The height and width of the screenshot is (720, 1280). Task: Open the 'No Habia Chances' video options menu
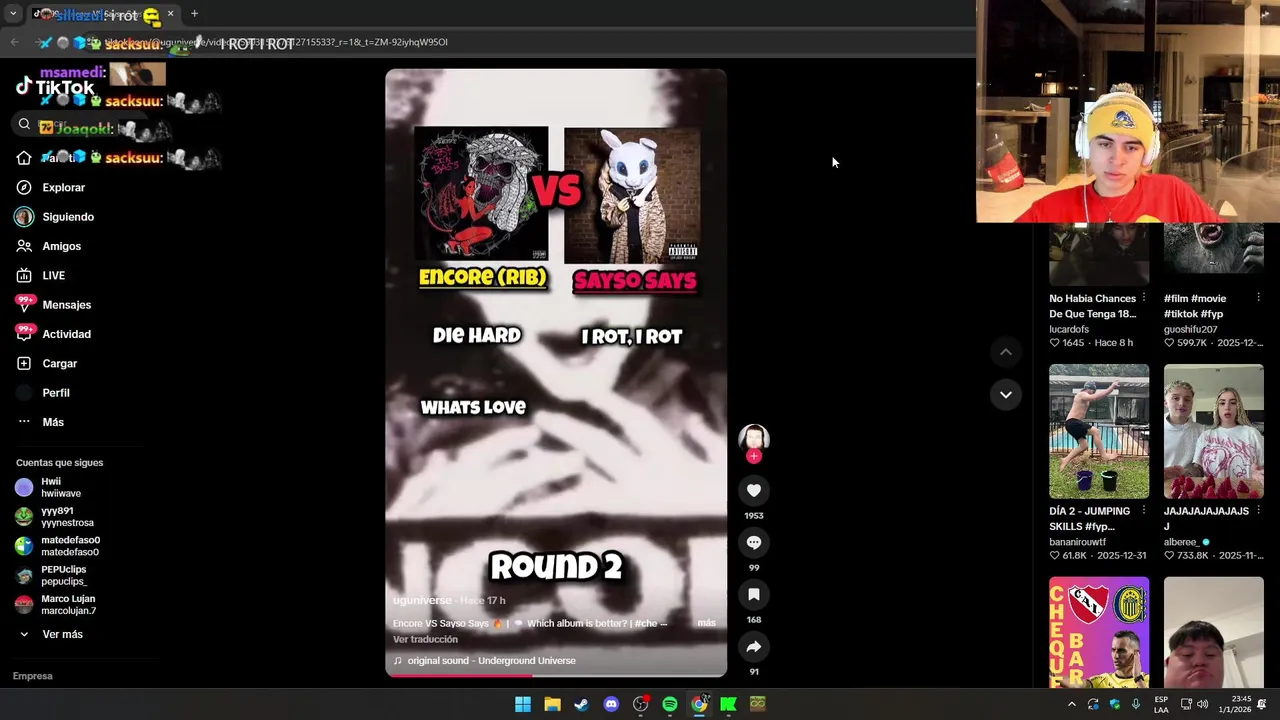click(1144, 298)
